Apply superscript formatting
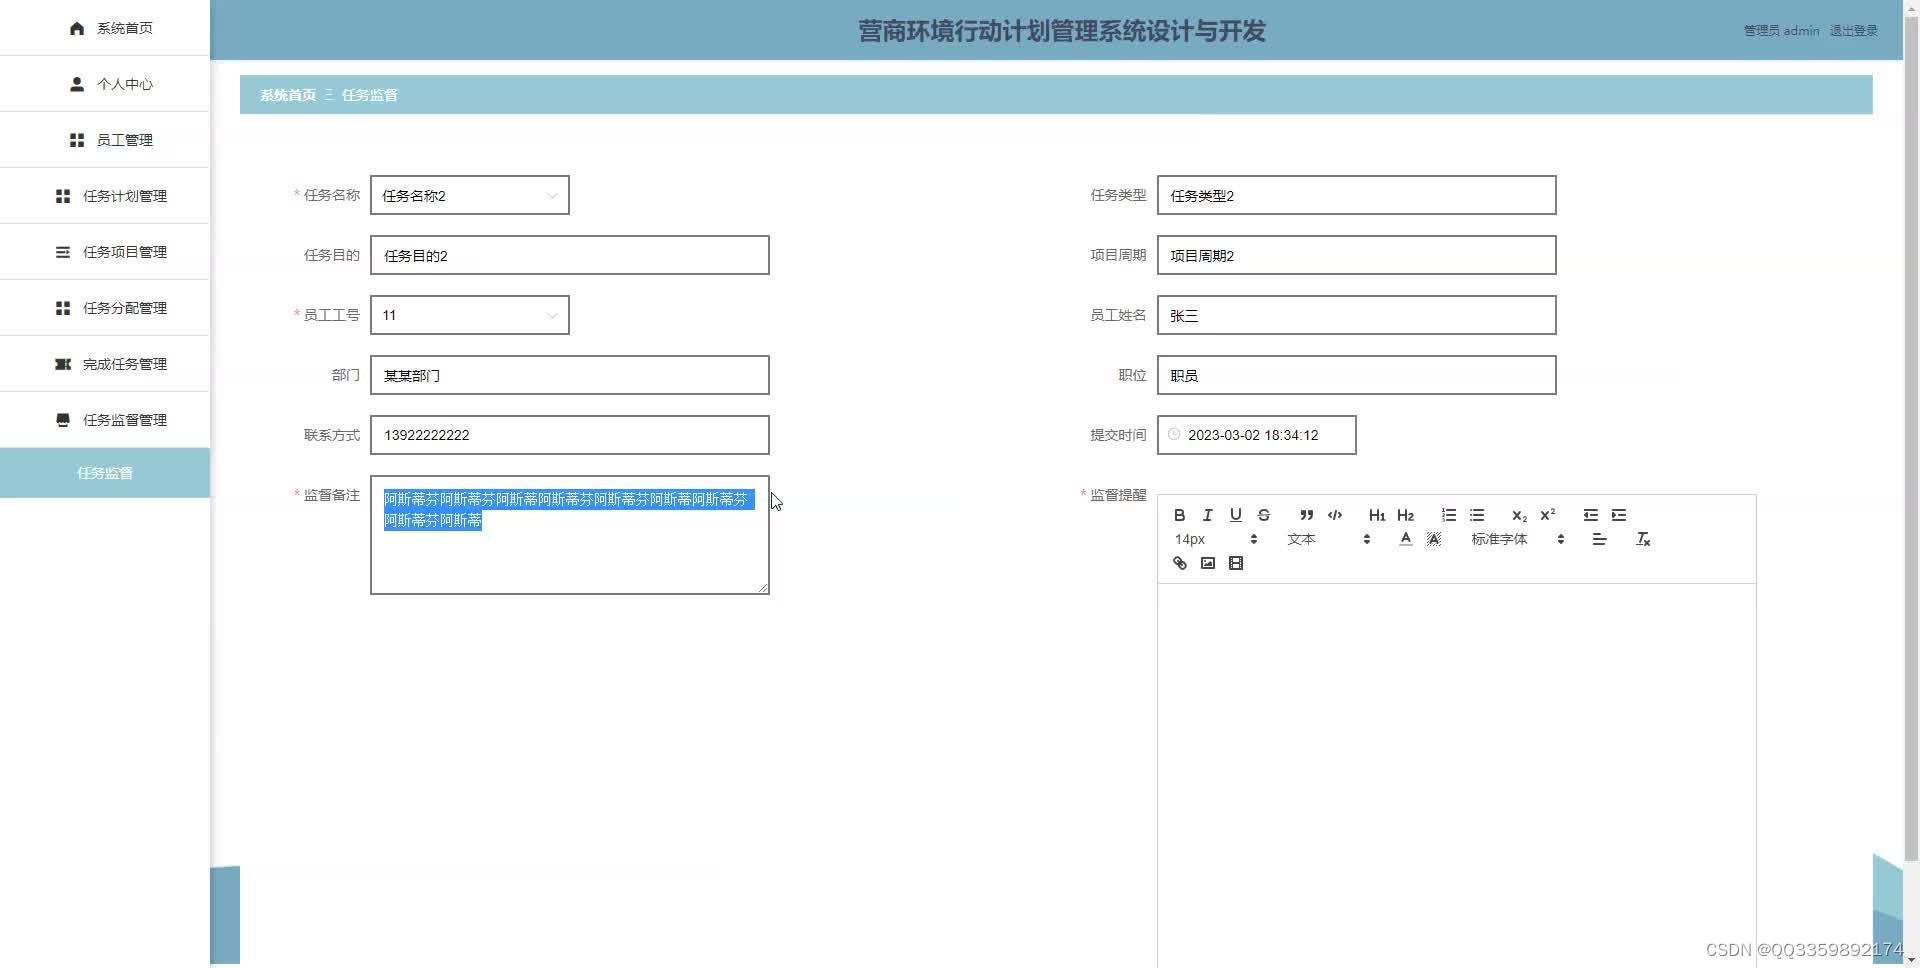 click(x=1547, y=515)
